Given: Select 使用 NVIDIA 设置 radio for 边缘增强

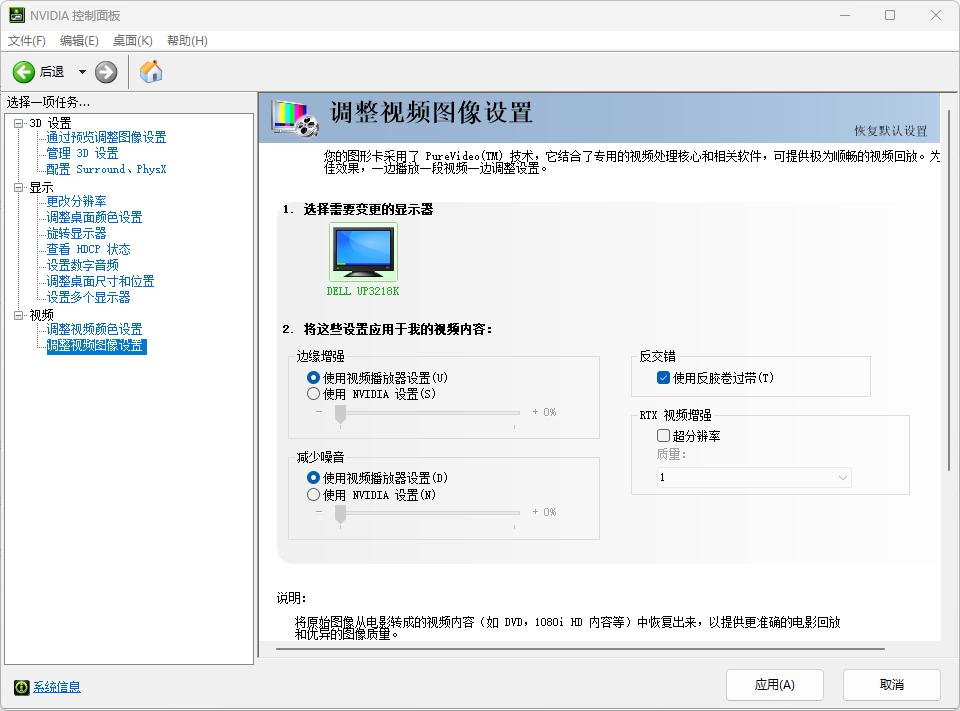Looking at the screenshot, I should pos(311,393).
